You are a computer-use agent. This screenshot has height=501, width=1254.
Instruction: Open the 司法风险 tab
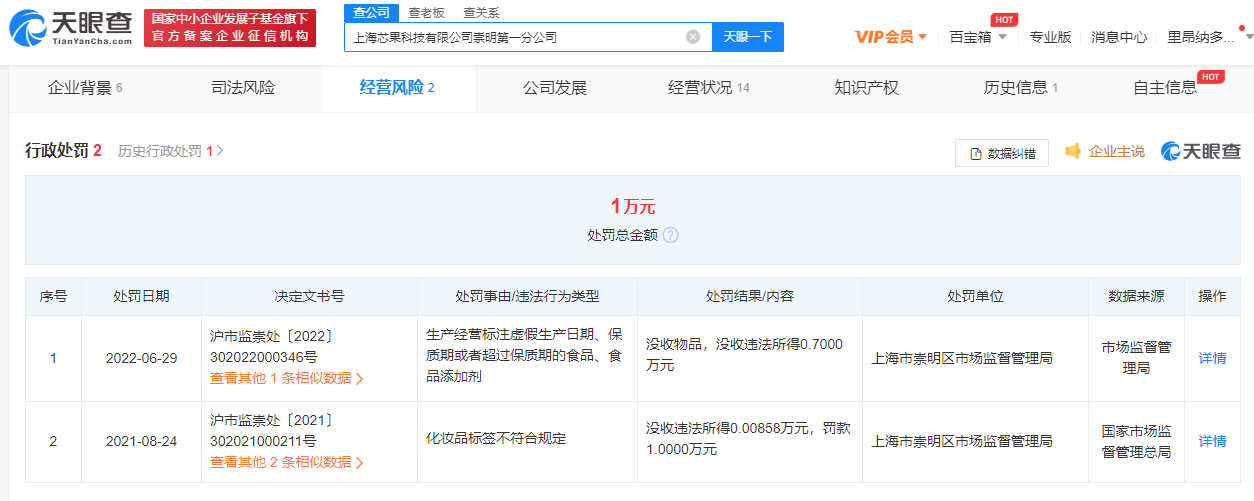(x=242, y=88)
